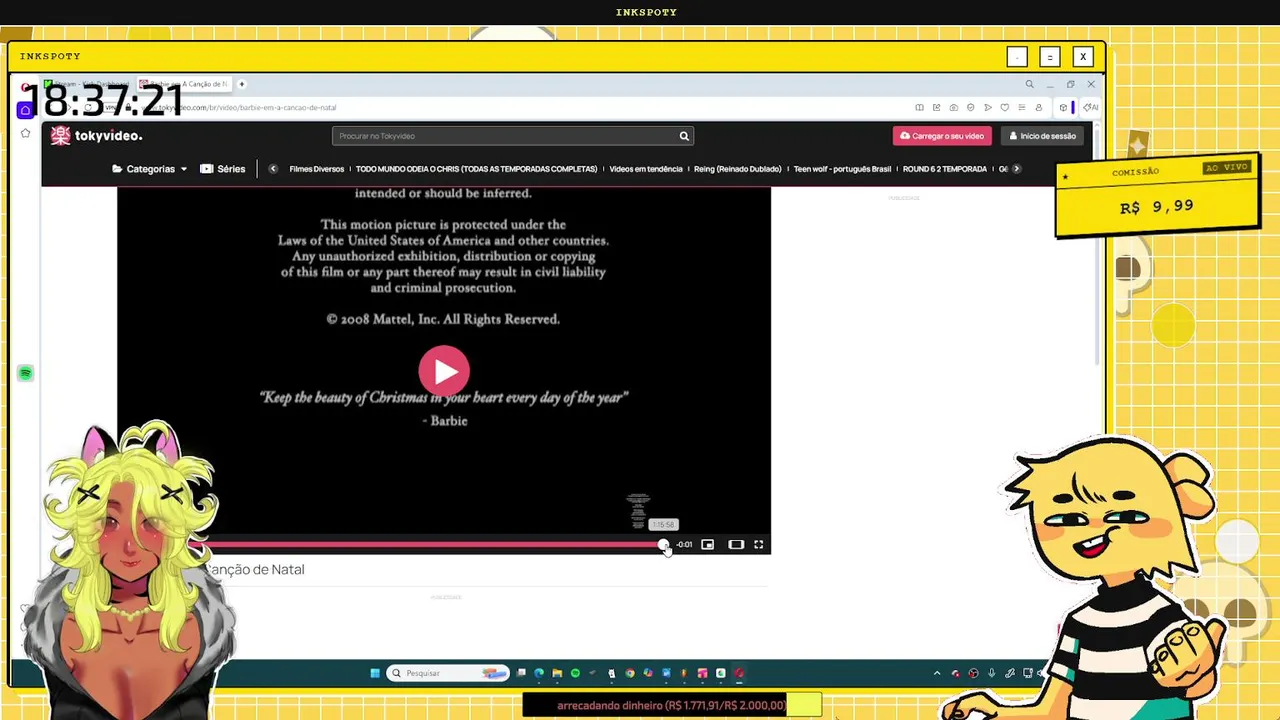
Task: Open a new browser tab
Action: [242, 84]
